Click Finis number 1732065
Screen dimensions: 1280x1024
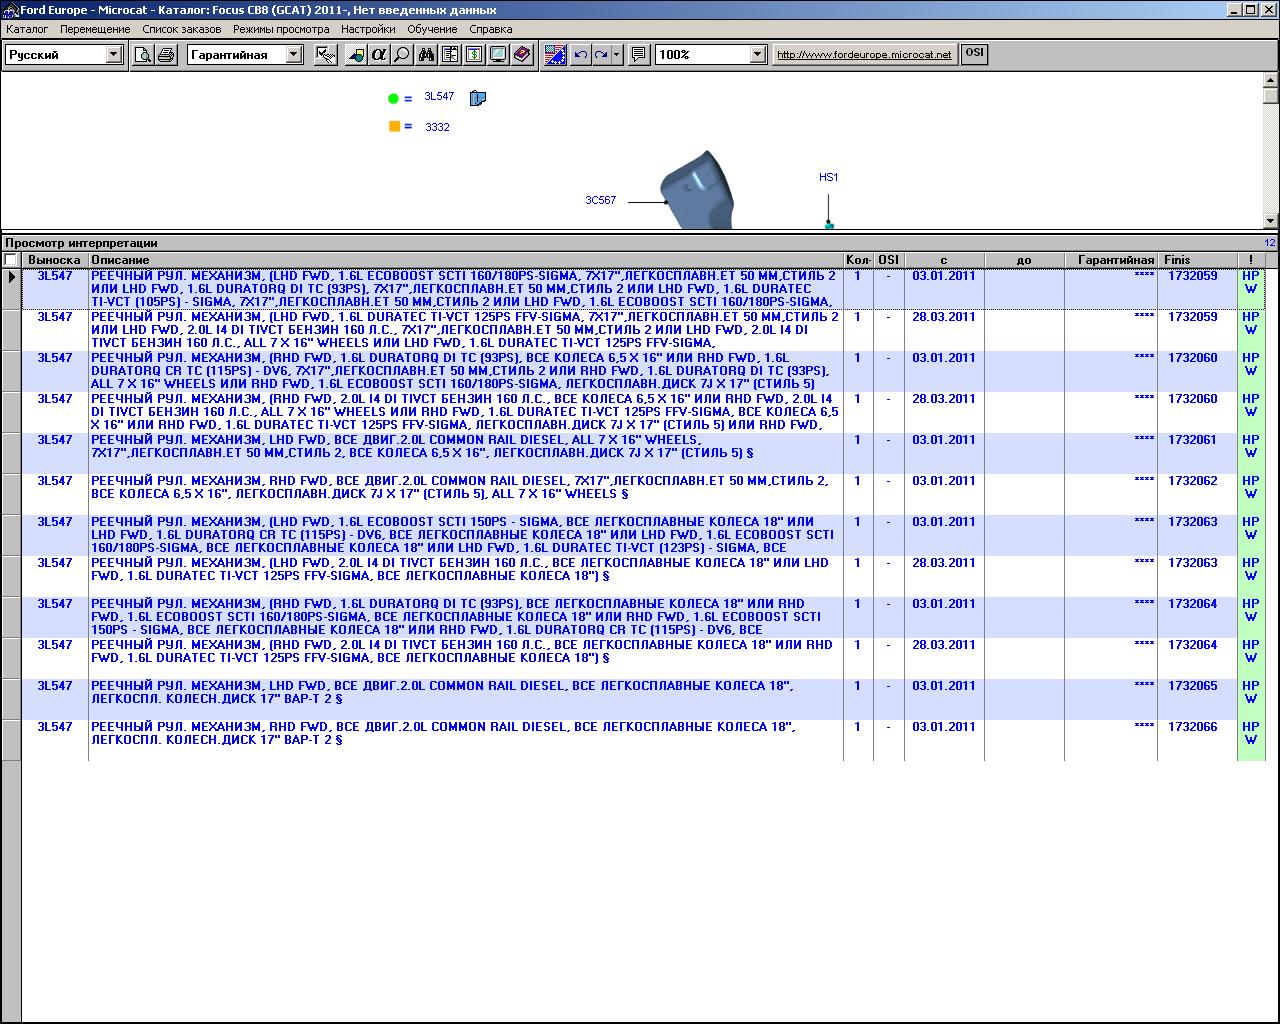coord(1192,686)
